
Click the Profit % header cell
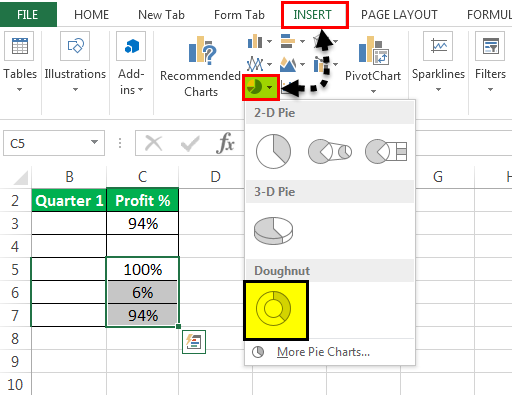pyautogui.click(x=143, y=200)
